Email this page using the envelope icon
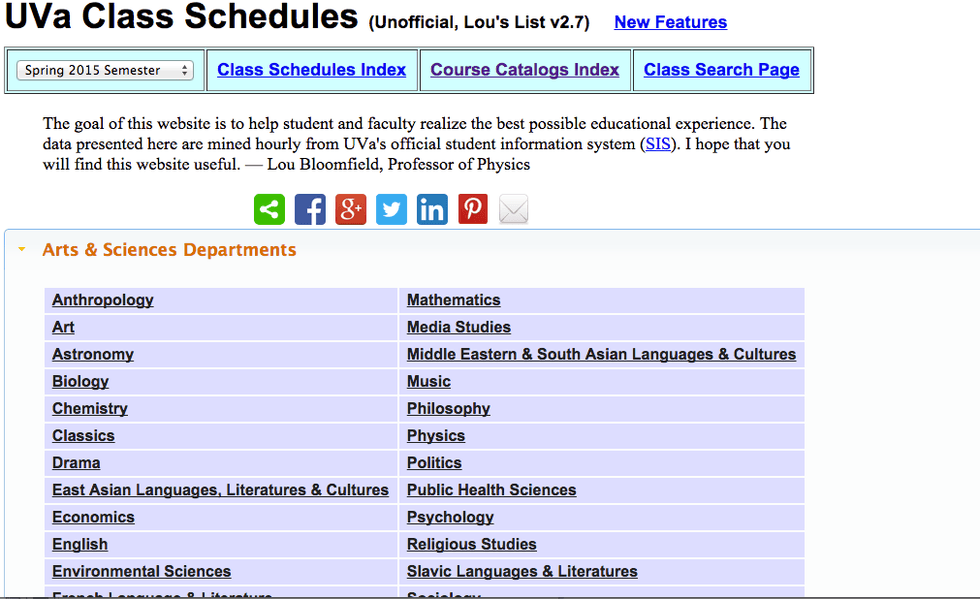The height and width of the screenshot is (599, 980). 513,209
